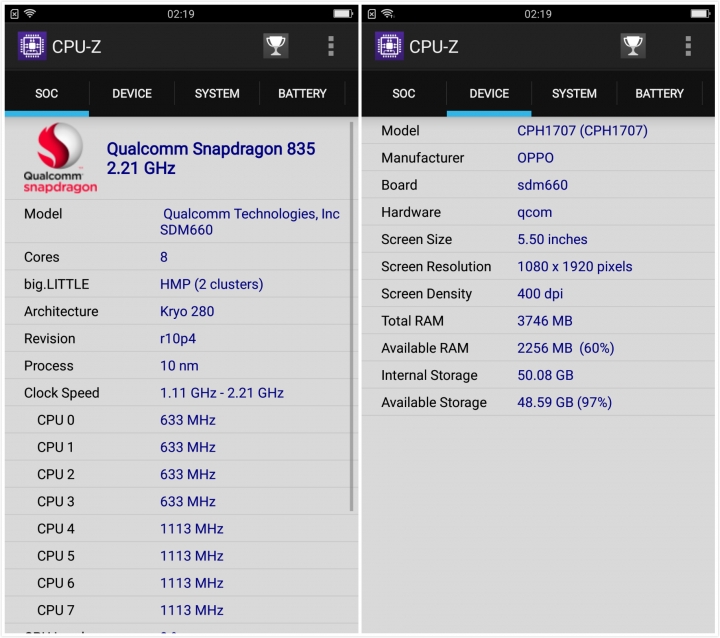
Task: Tap the CPU 7 row
Action: point(181,610)
